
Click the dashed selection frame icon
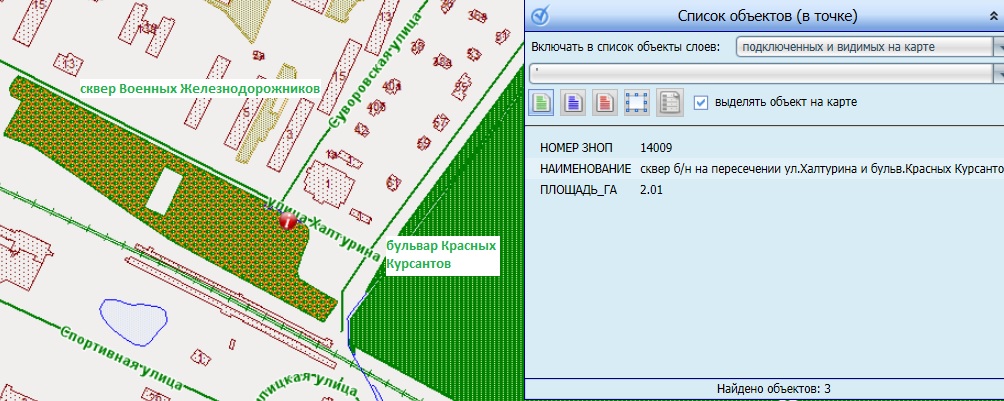click(x=636, y=102)
